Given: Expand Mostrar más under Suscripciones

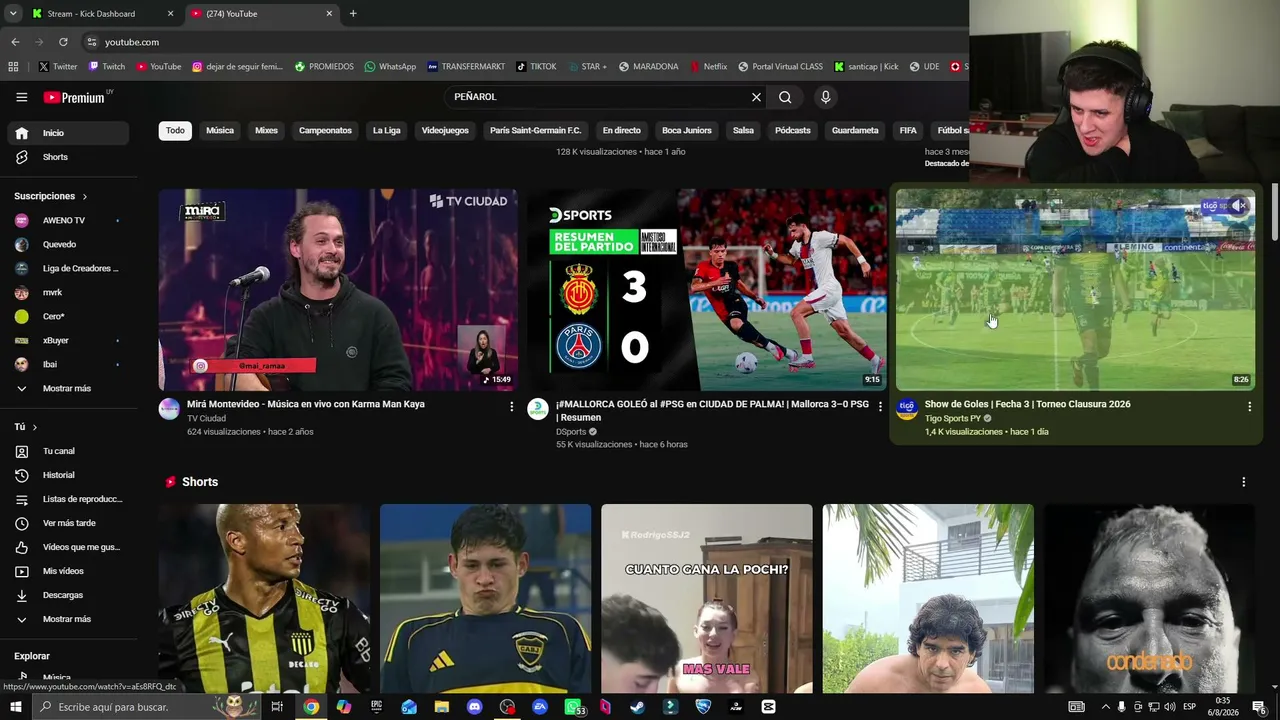Looking at the screenshot, I should tap(68, 388).
